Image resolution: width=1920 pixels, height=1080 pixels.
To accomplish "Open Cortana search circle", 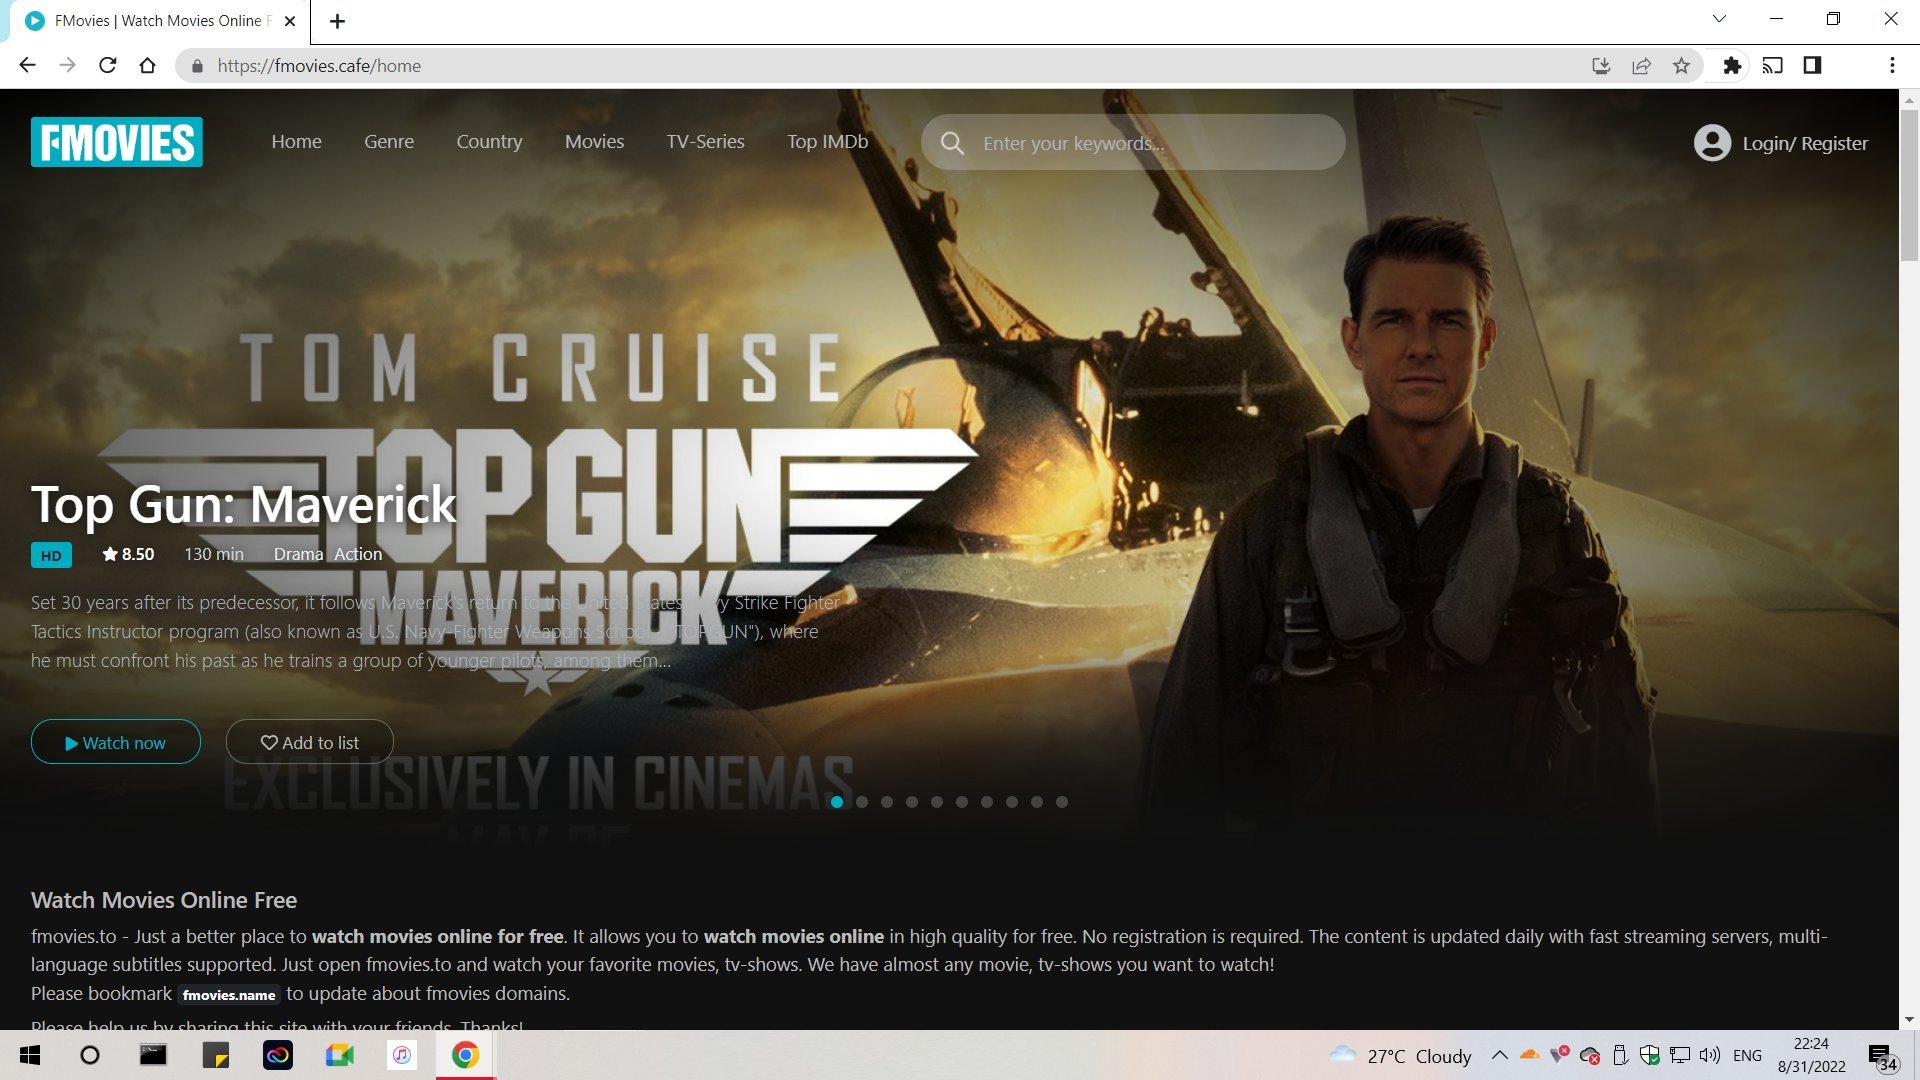I will click(x=90, y=1055).
